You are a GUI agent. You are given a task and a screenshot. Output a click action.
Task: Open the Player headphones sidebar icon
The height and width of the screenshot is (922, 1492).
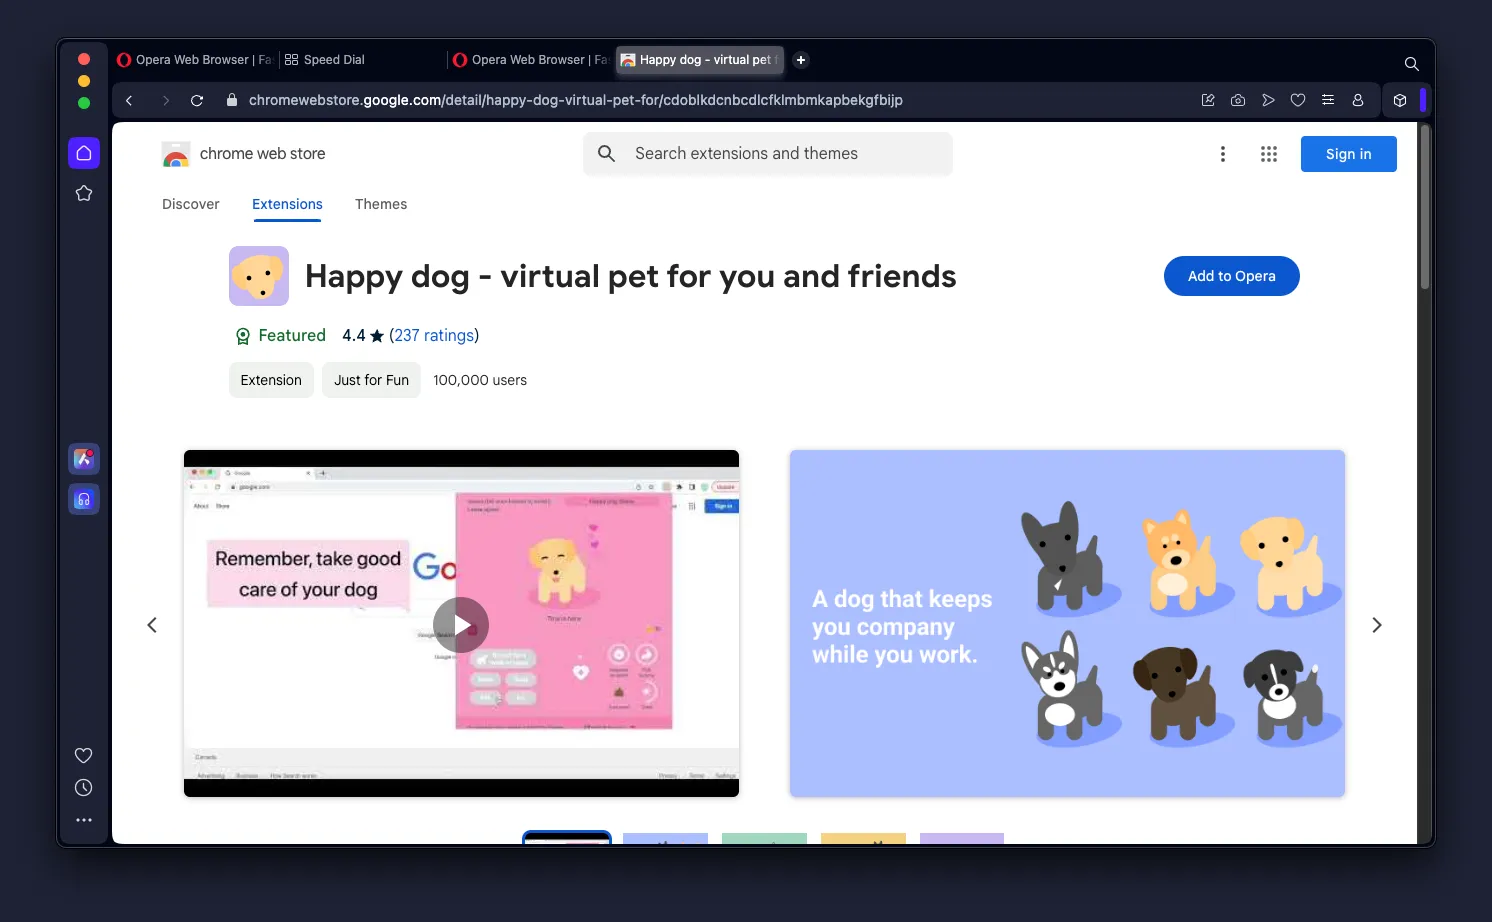[x=84, y=498]
